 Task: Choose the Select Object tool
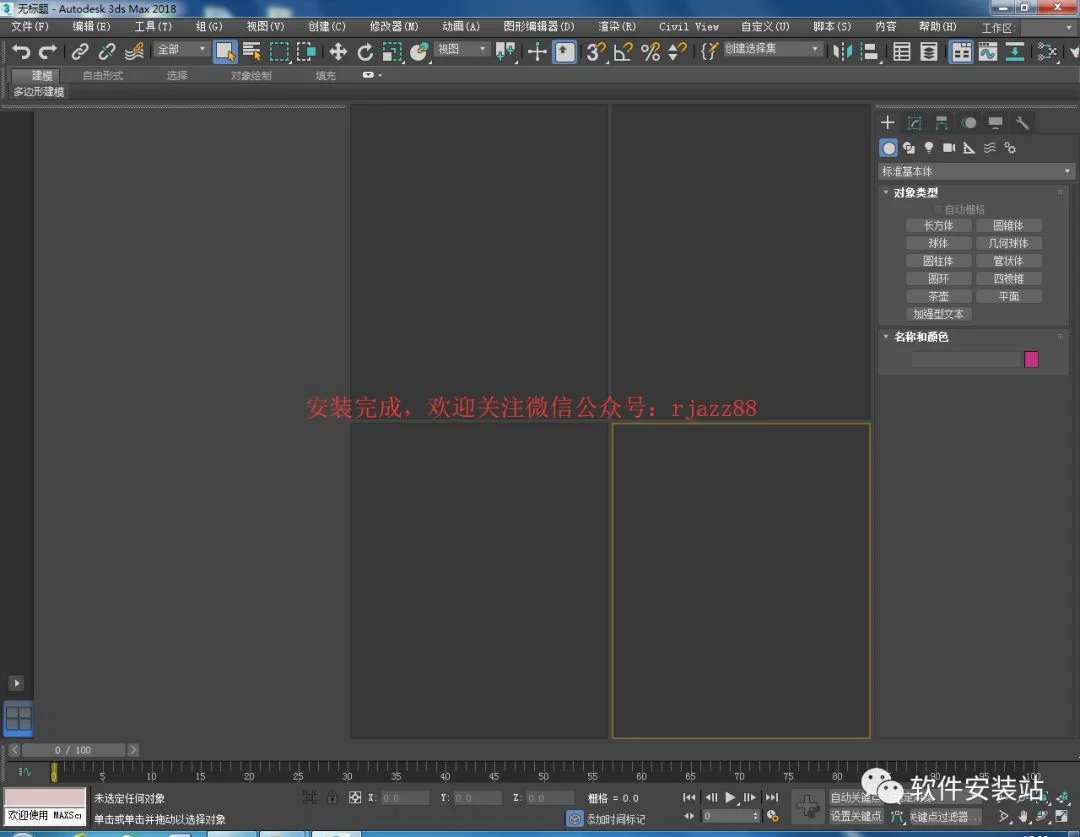click(225, 52)
